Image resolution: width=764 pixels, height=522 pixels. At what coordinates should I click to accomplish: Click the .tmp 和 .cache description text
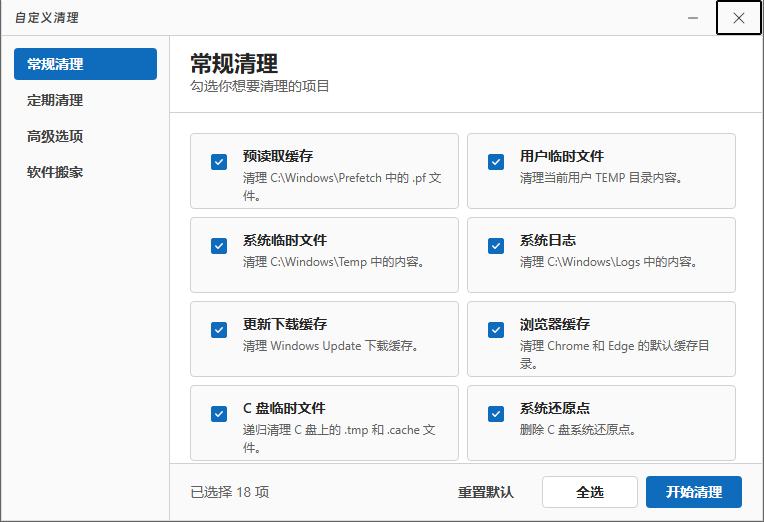tap(339, 438)
